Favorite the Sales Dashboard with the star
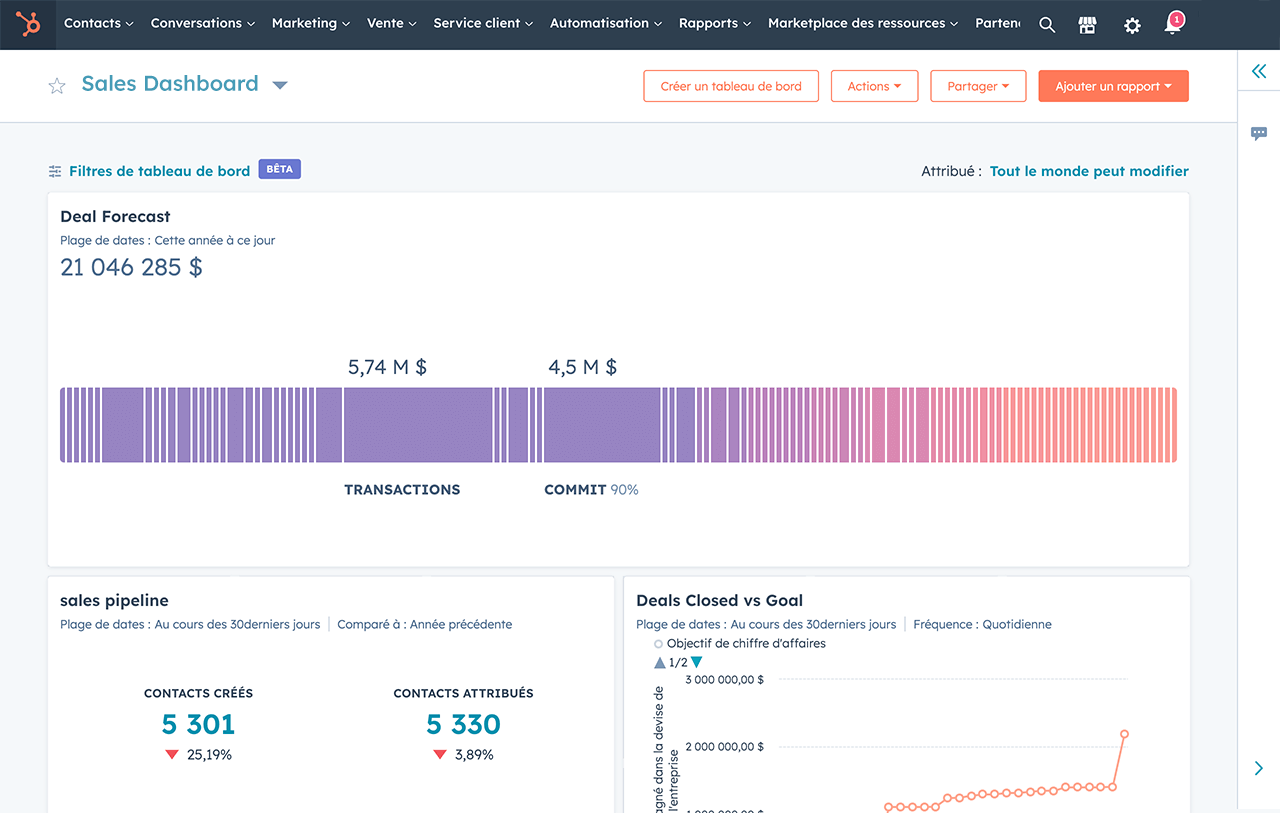This screenshot has width=1280, height=813. tap(57, 86)
